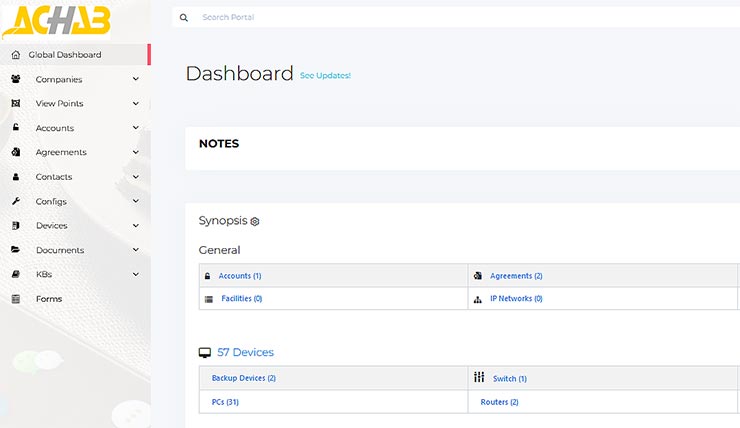Click the Documents folder icon
The width and height of the screenshot is (740, 428).
coord(16,250)
